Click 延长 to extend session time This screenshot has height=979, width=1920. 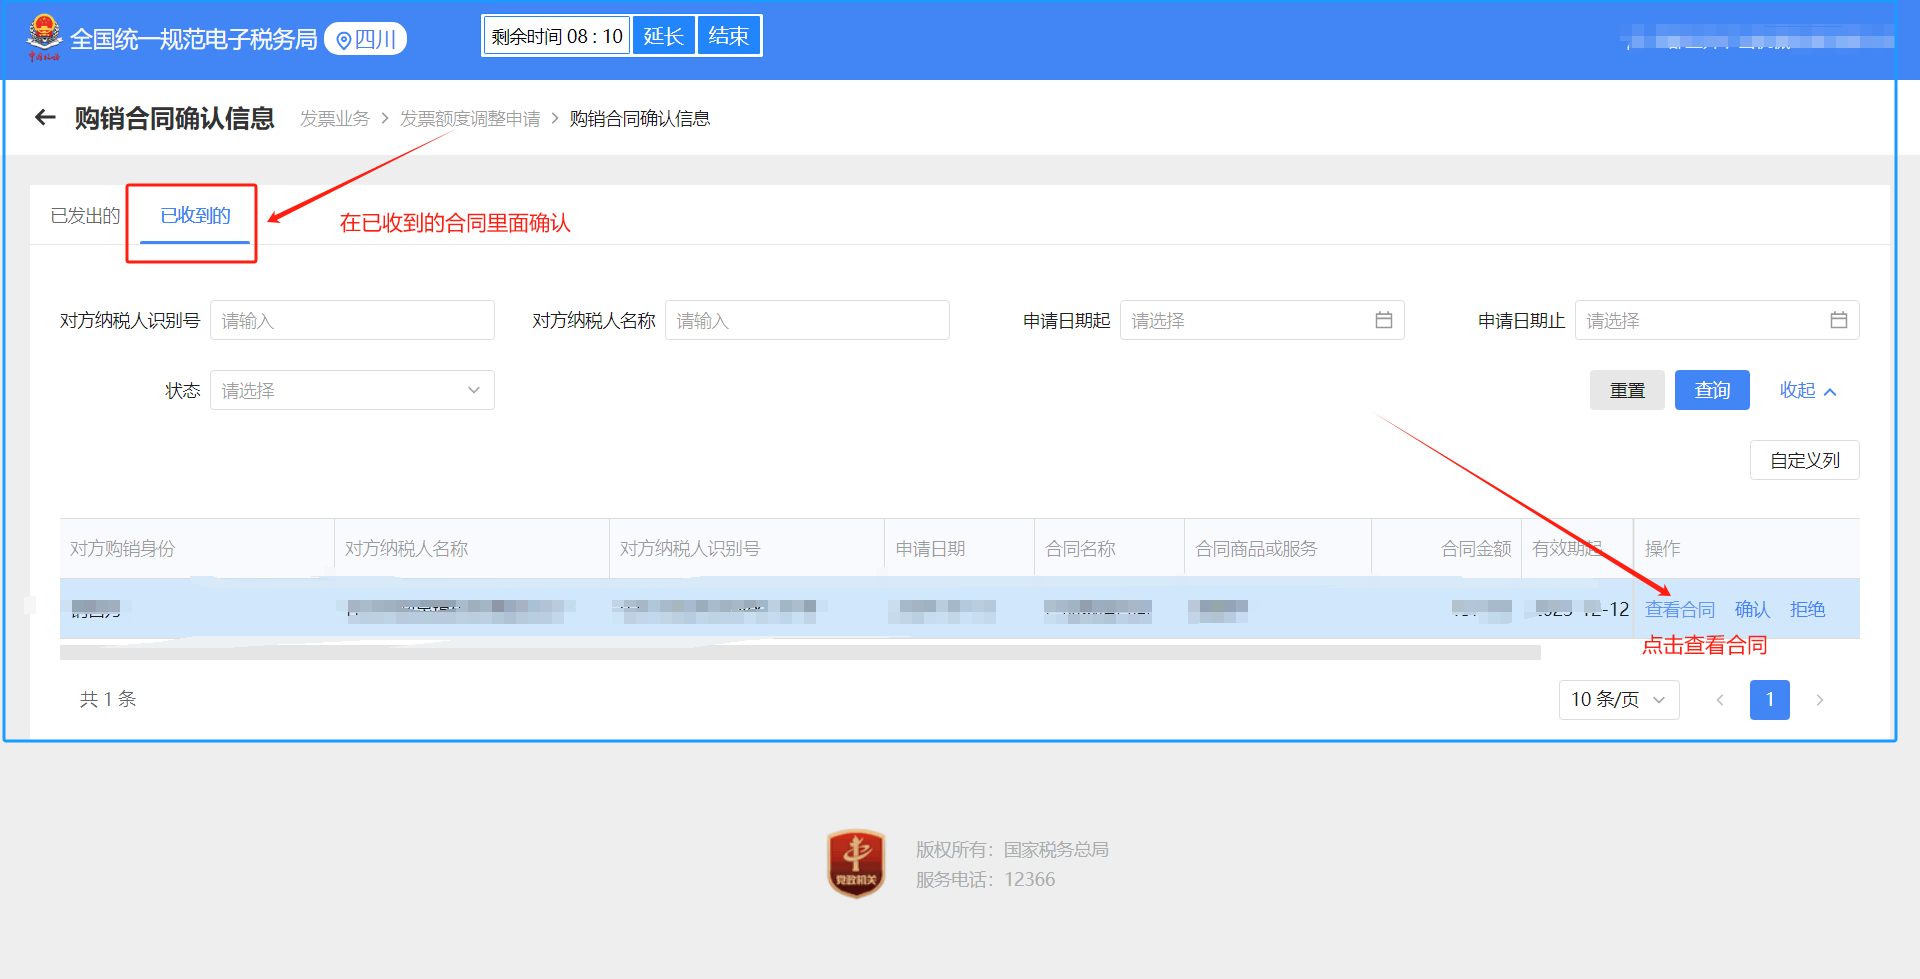[x=663, y=36]
